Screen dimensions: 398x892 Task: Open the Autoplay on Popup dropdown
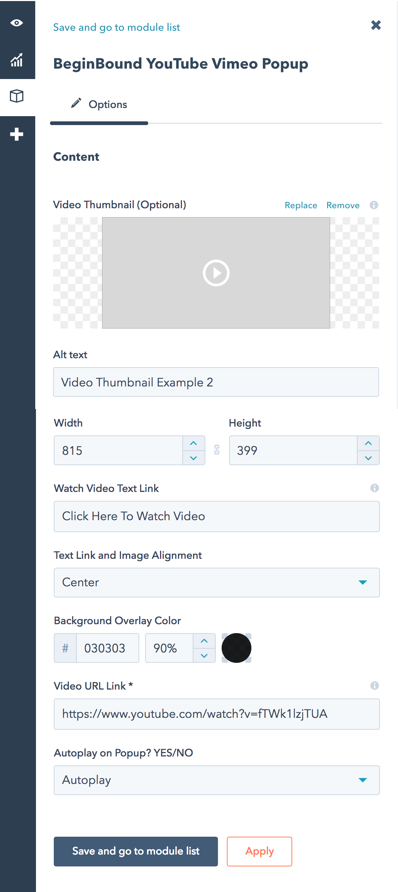217,780
